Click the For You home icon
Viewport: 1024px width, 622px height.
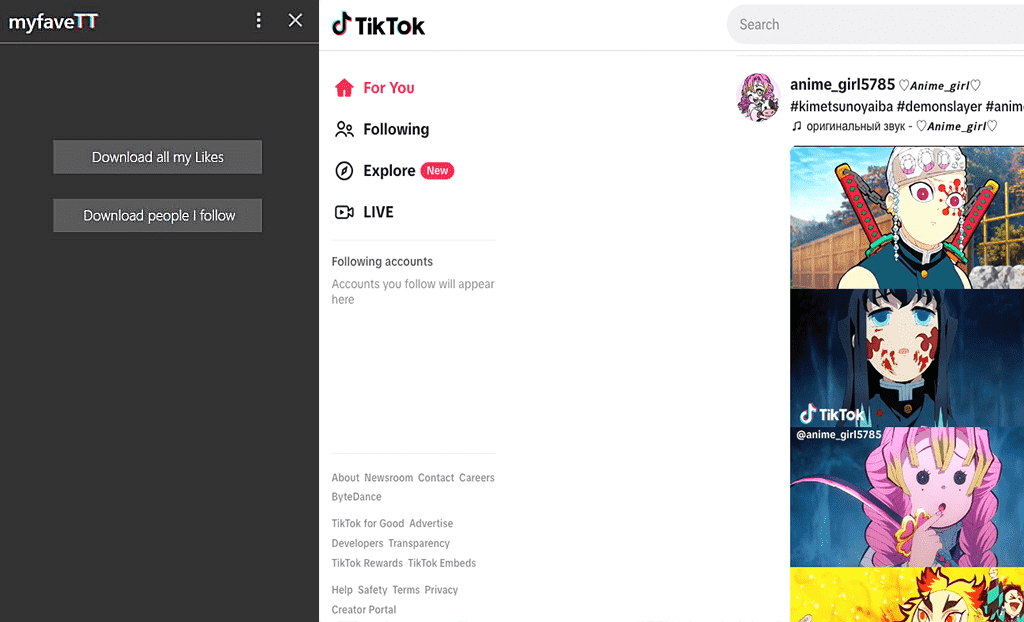click(344, 88)
